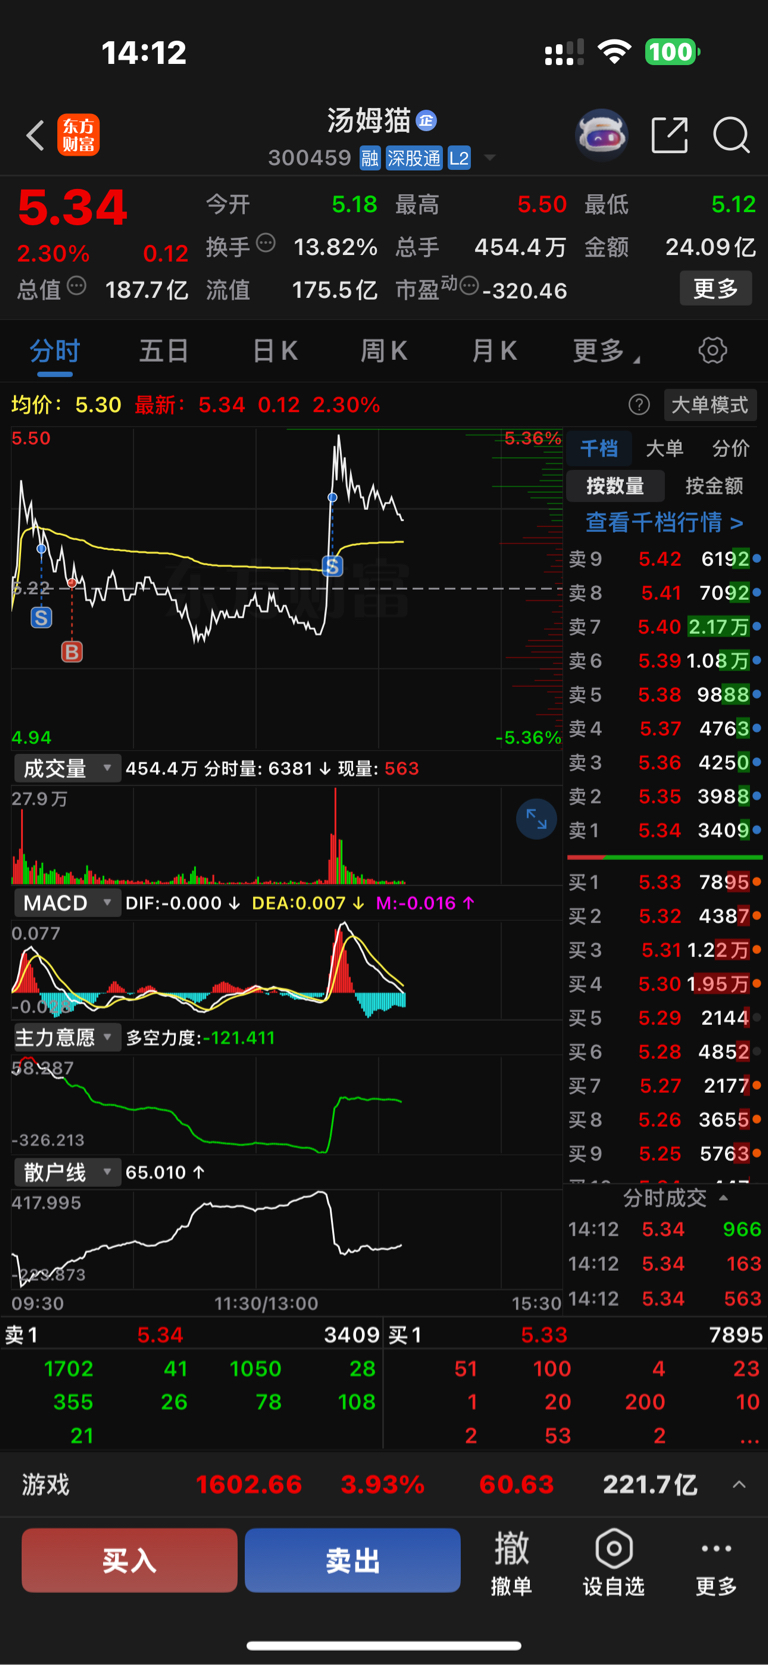Switch to 月K tab

click(x=494, y=351)
